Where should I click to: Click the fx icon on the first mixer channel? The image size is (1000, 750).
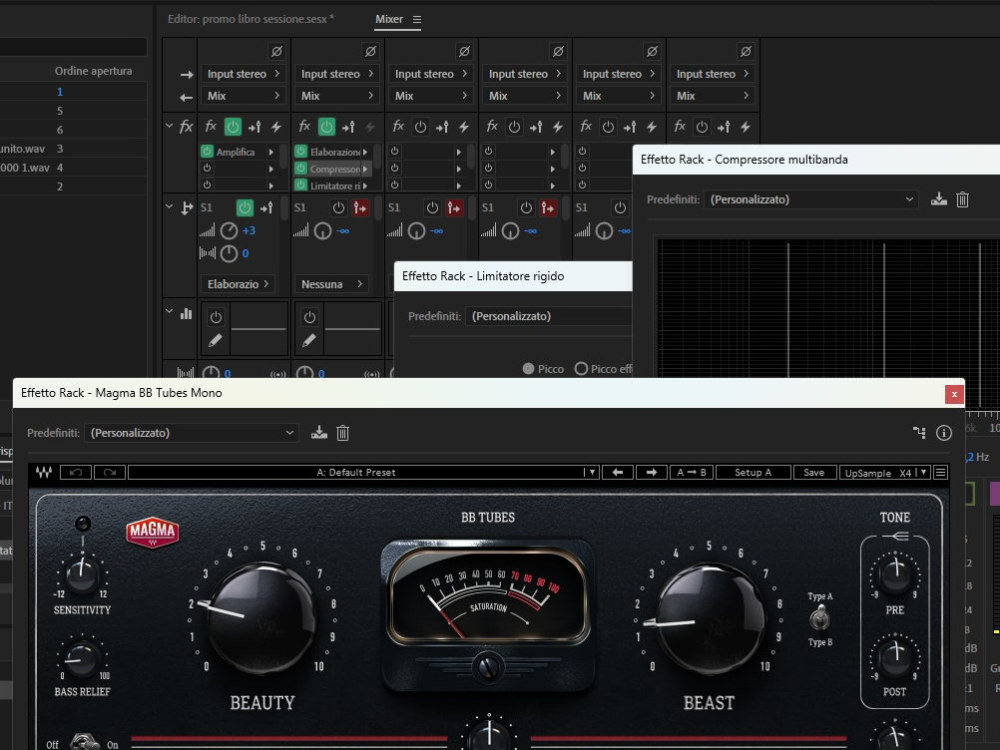(210, 127)
